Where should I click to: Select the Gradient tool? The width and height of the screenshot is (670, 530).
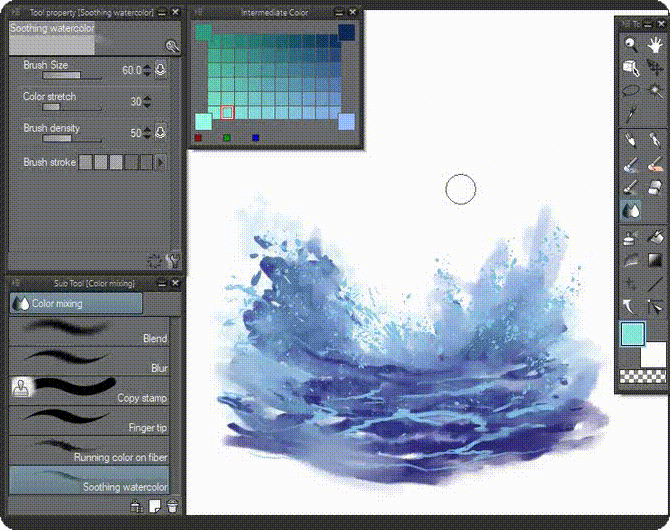click(x=655, y=260)
